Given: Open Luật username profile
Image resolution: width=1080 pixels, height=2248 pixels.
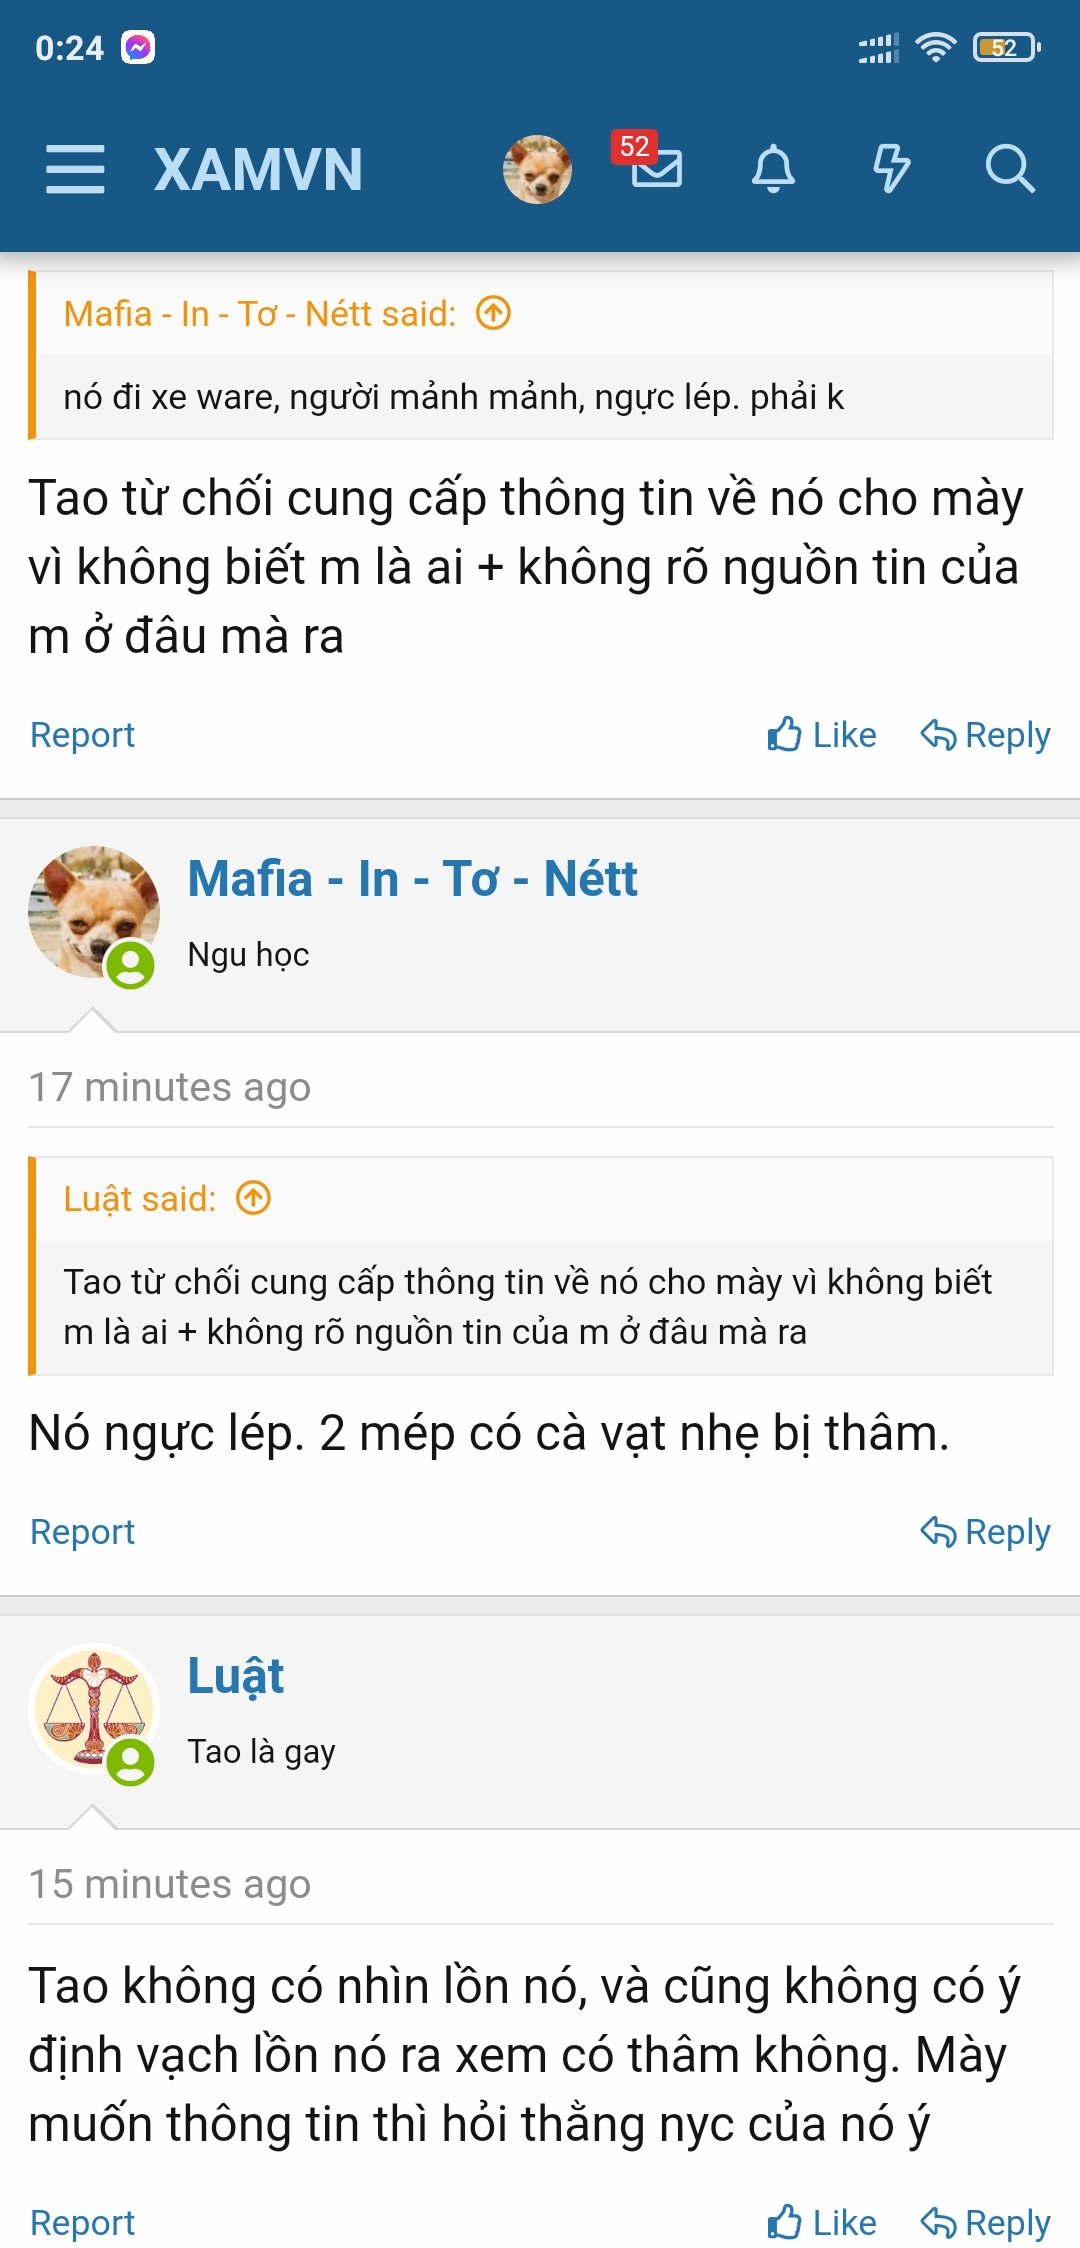Looking at the screenshot, I should pyautogui.click(x=236, y=1676).
